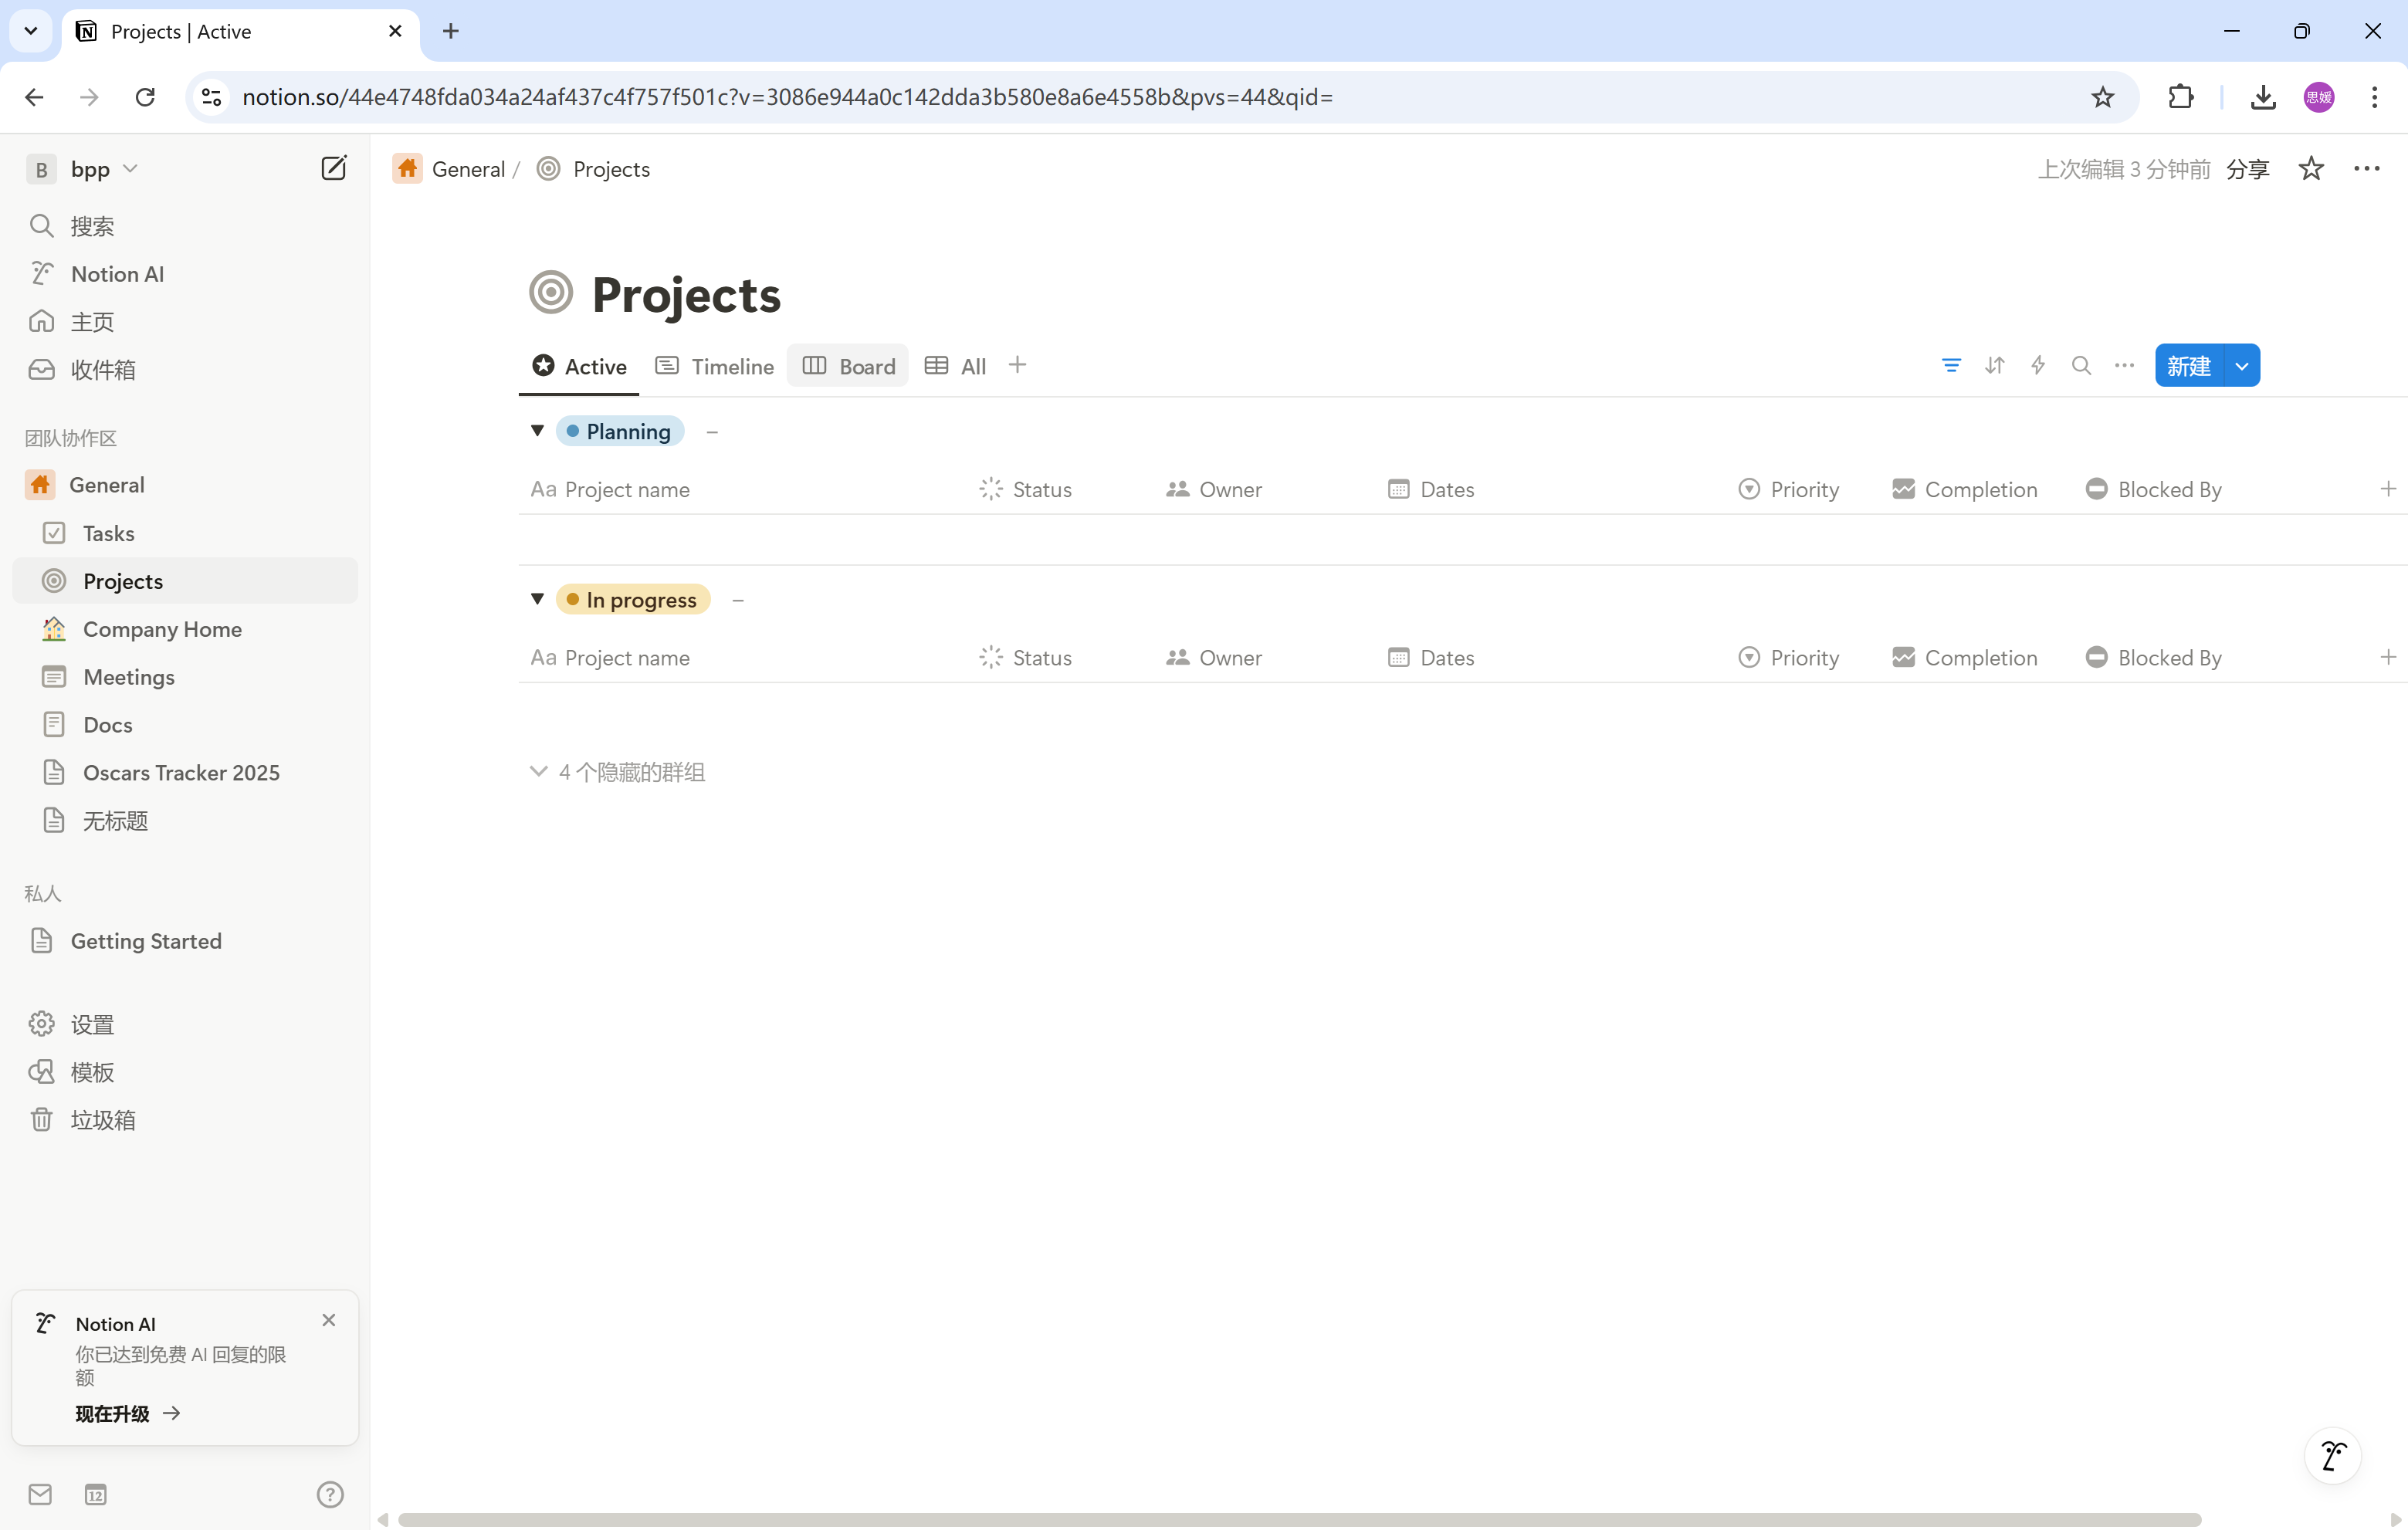Click the filter icon in database toolbar
The height and width of the screenshot is (1530, 2408).
tap(1950, 365)
